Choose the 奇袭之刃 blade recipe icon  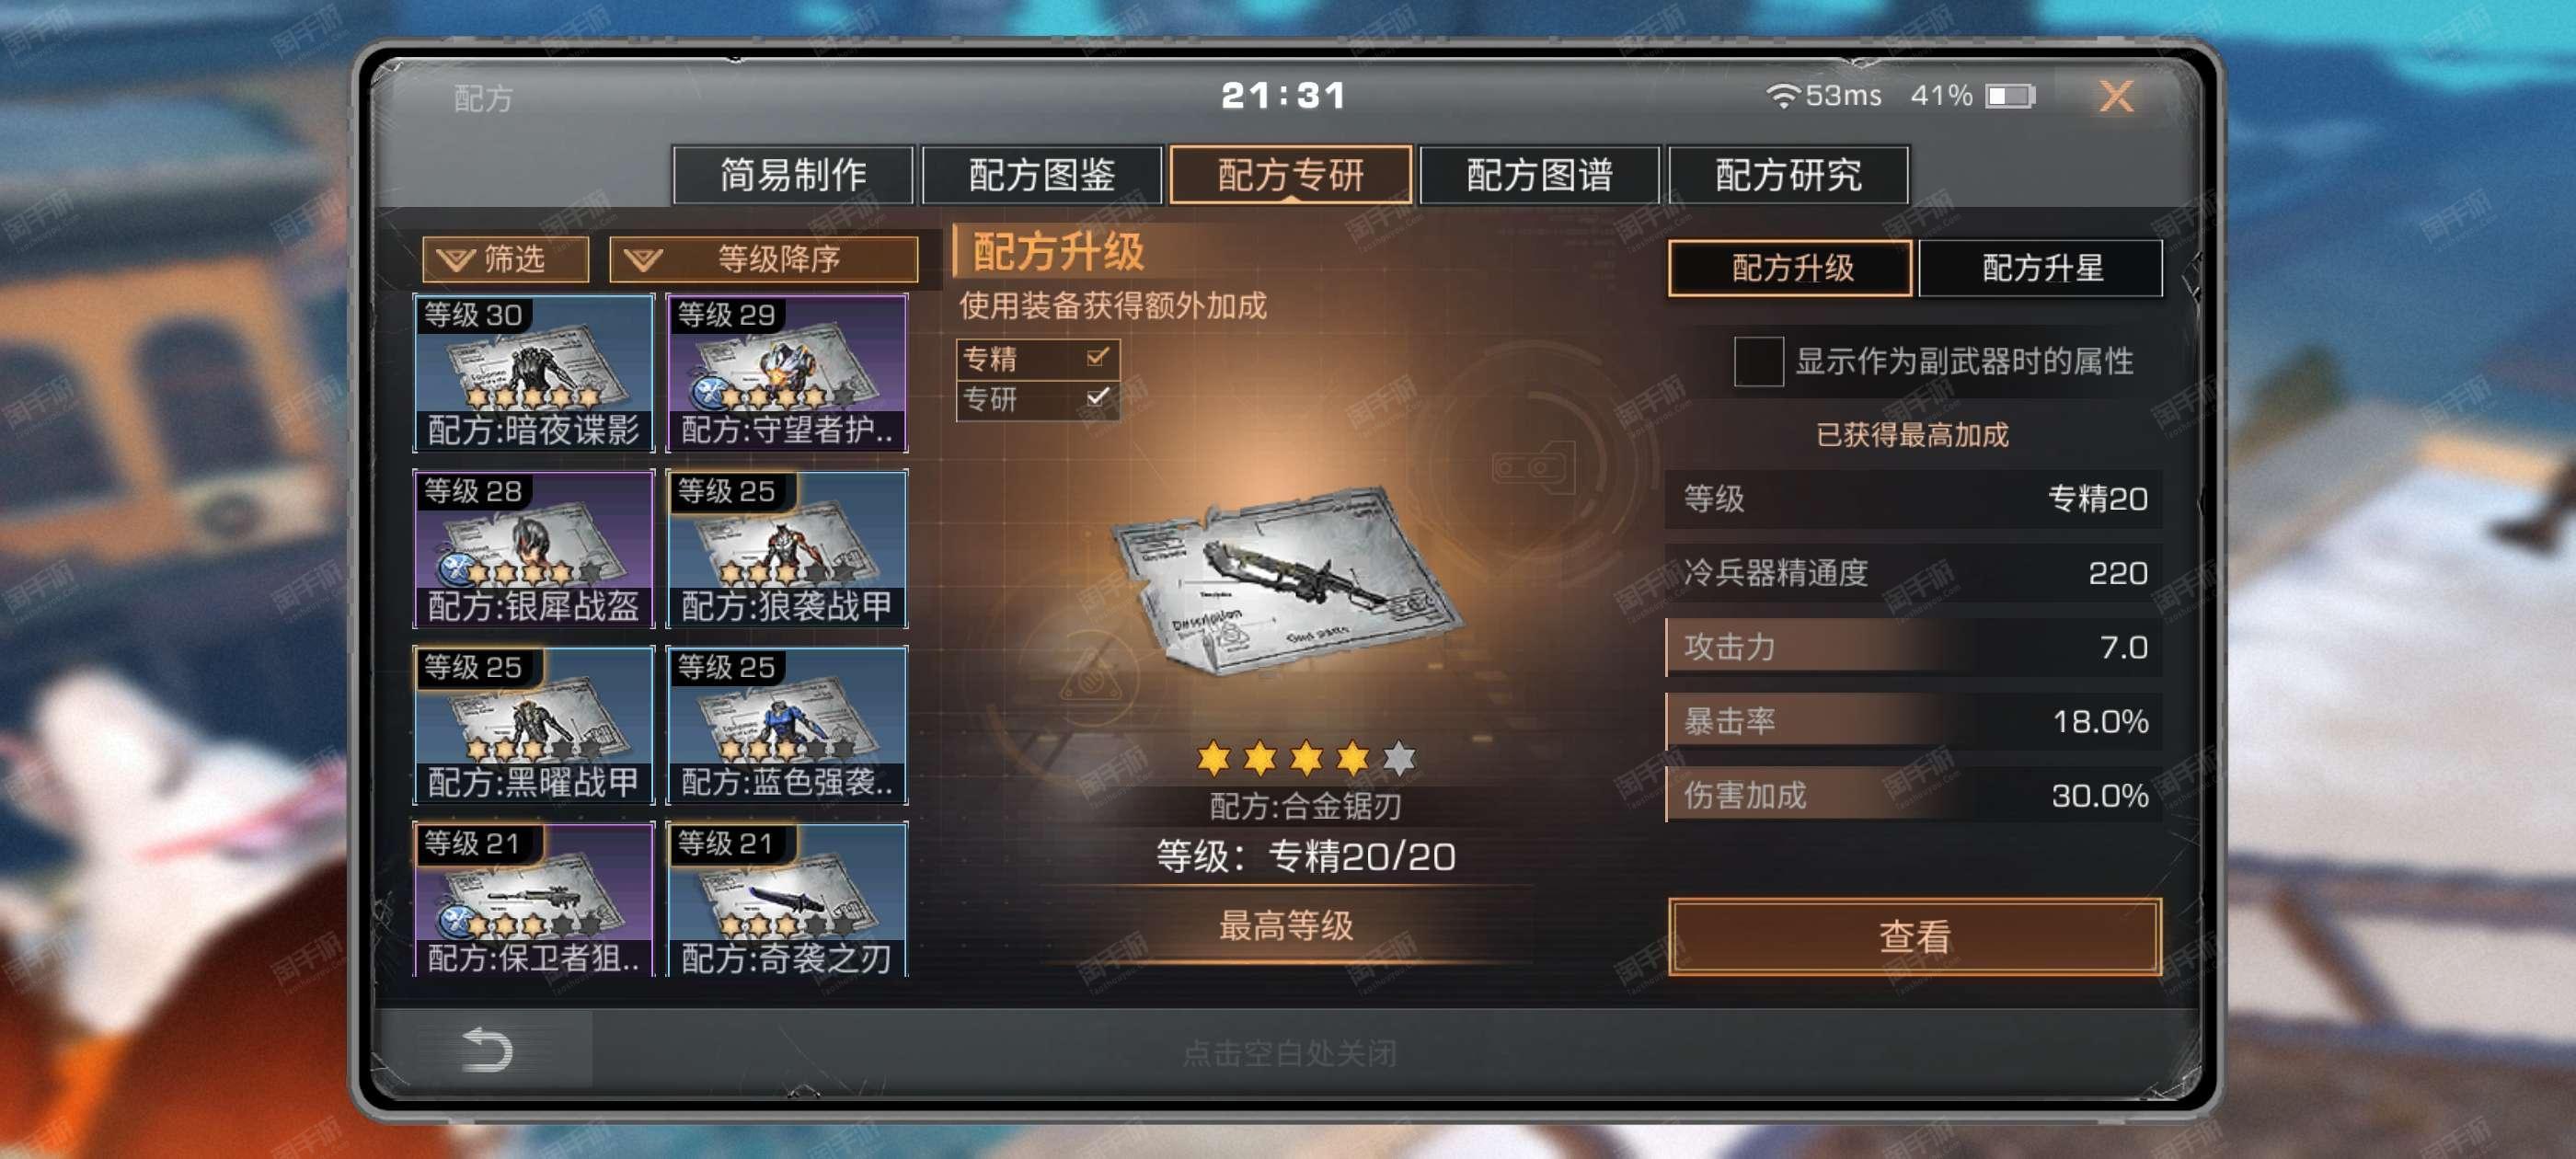(787, 899)
